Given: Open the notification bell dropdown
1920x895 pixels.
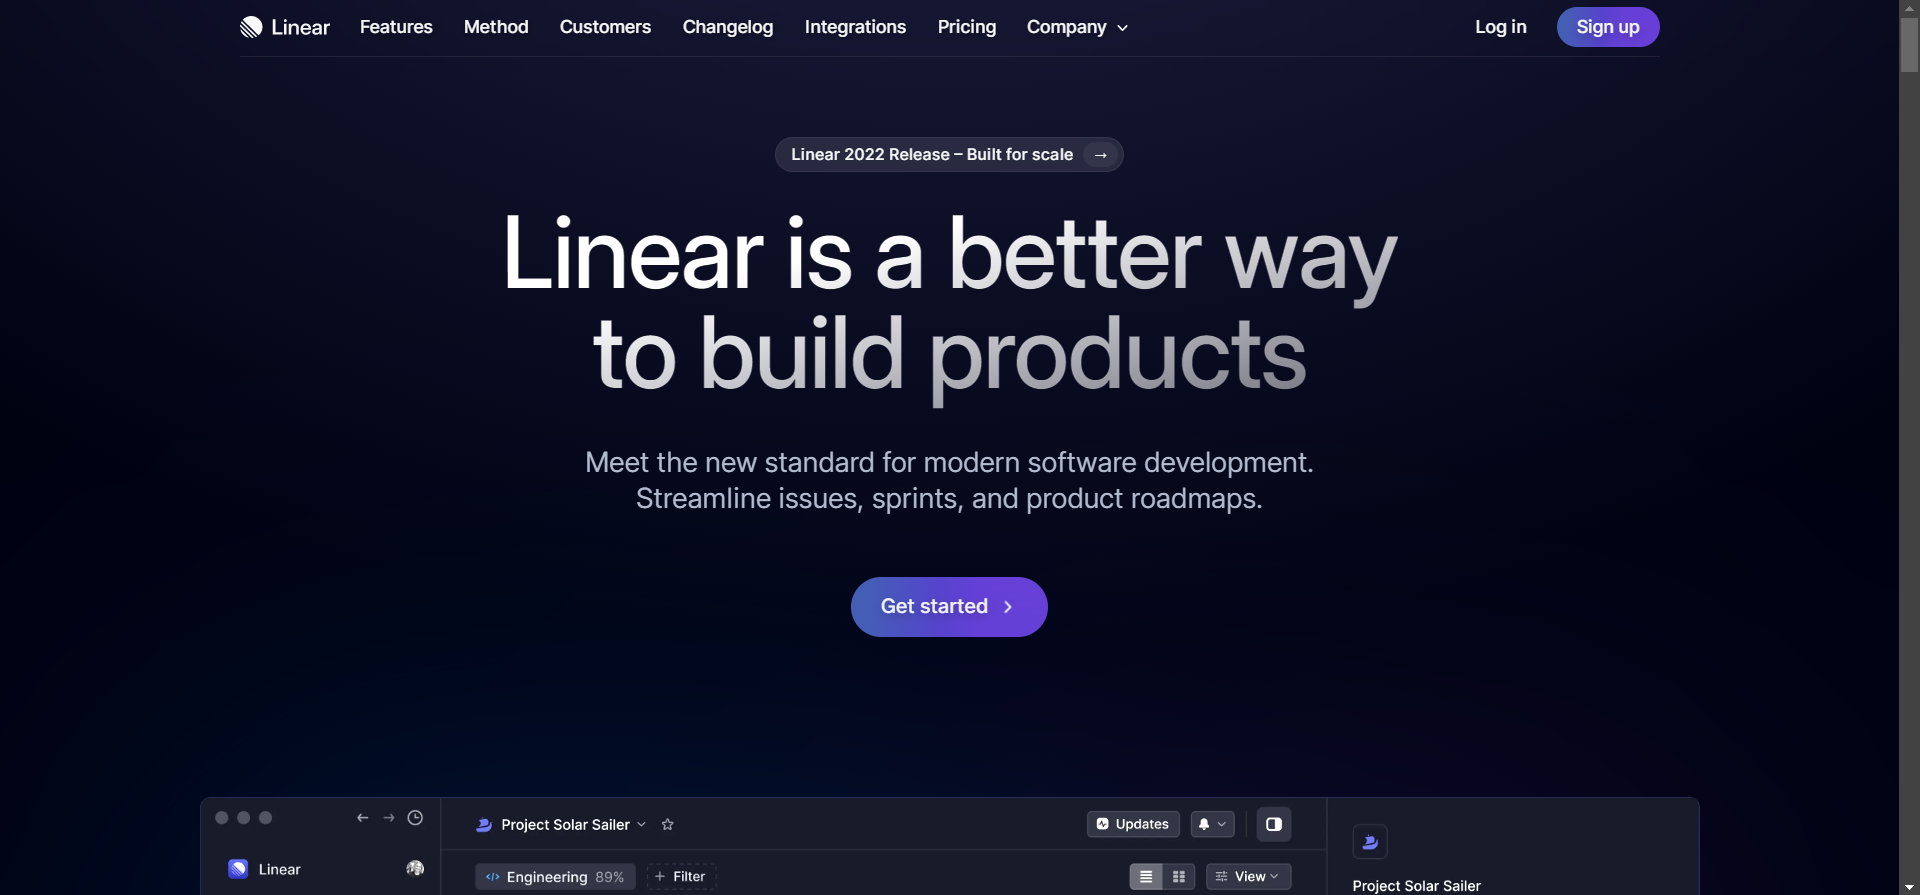Looking at the screenshot, I should tap(1212, 824).
